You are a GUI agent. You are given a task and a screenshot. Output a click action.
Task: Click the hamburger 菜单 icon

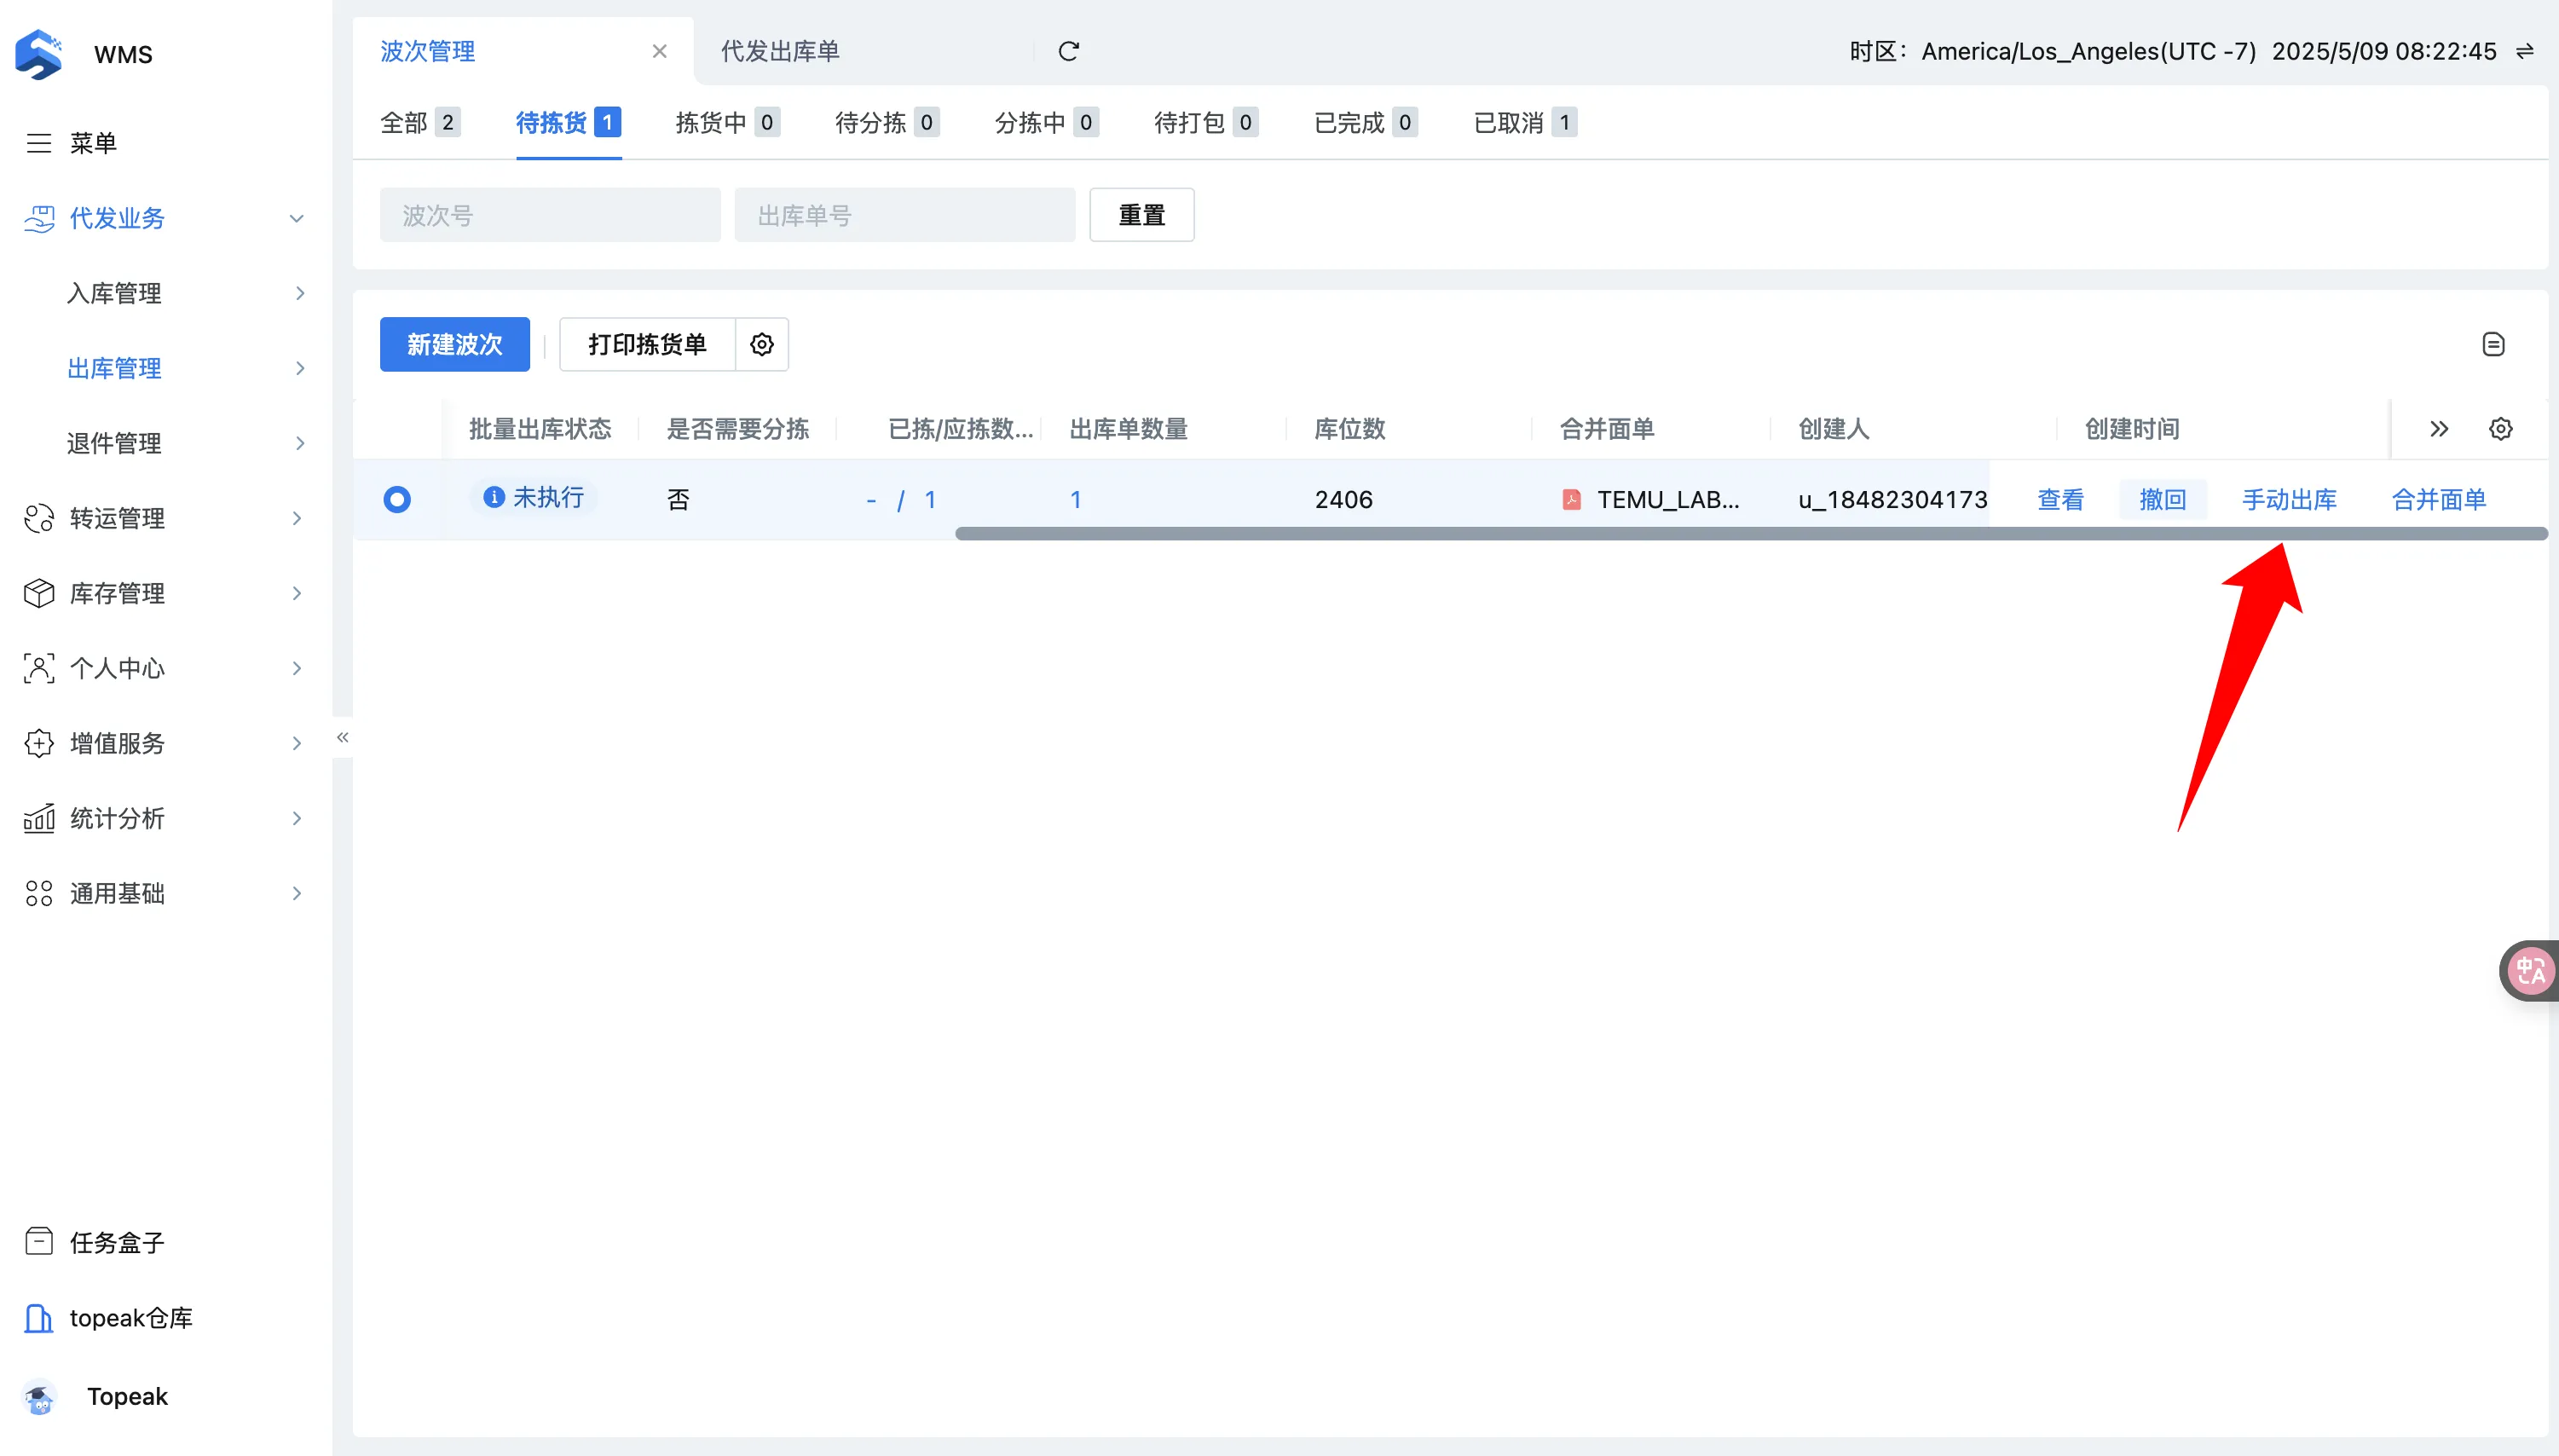pyautogui.click(x=39, y=143)
